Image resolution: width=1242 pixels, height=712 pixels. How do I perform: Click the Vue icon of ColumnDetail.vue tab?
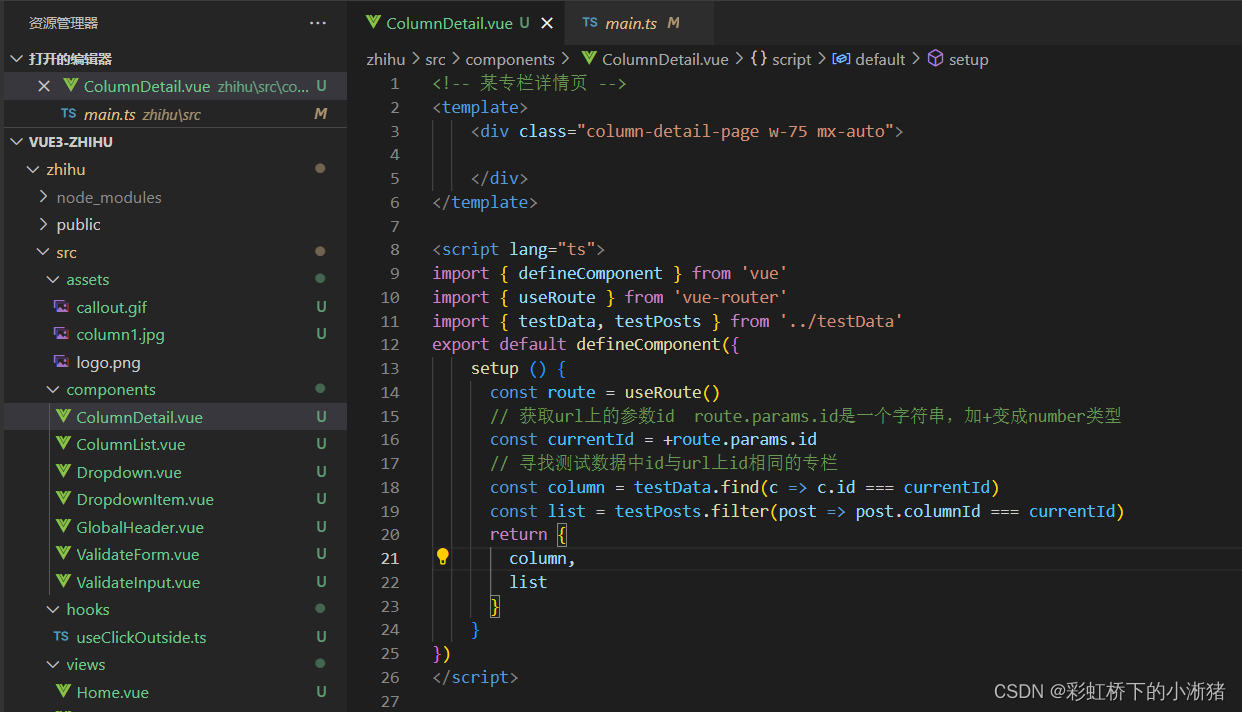[x=373, y=22]
